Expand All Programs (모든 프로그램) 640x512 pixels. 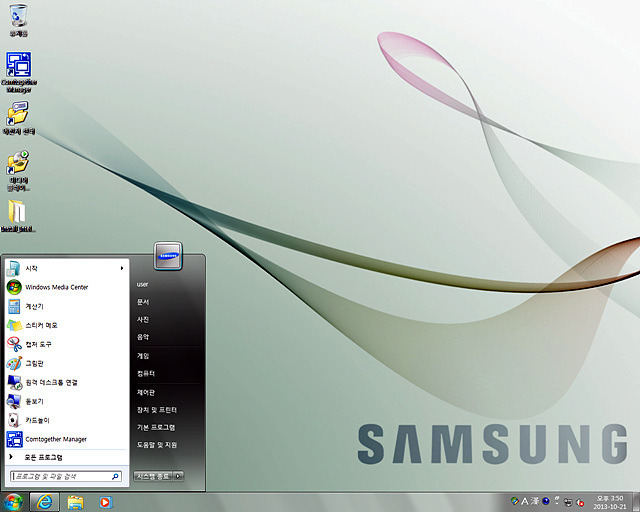(x=67, y=457)
